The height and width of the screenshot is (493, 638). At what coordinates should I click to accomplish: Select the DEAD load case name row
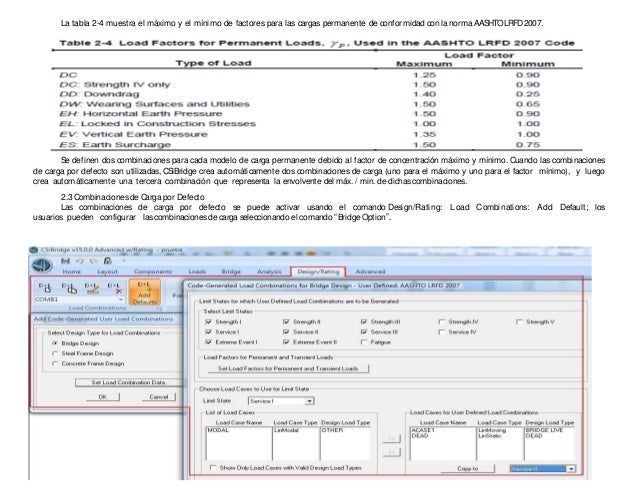click(420, 436)
